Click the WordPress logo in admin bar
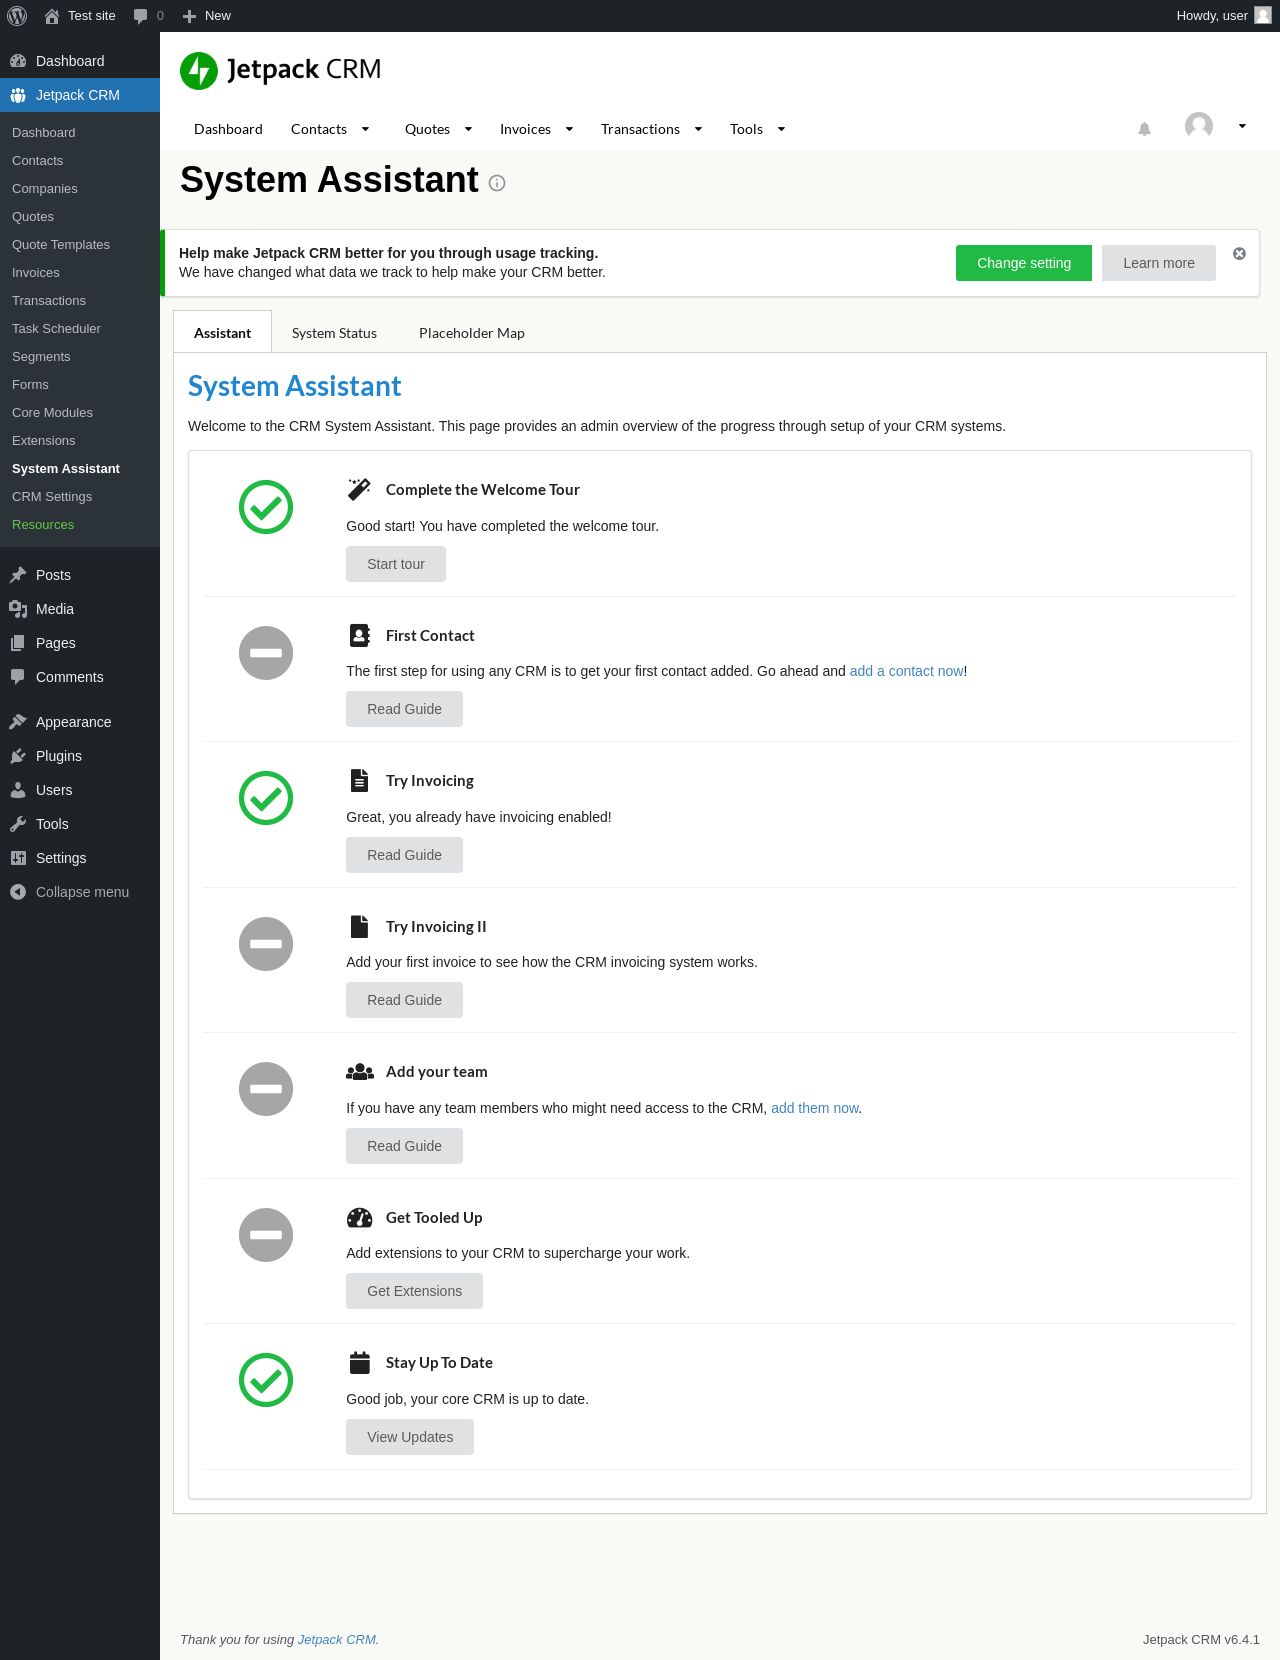This screenshot has height=1660, width=1280. pyautogui.click(x=17, y=16)
